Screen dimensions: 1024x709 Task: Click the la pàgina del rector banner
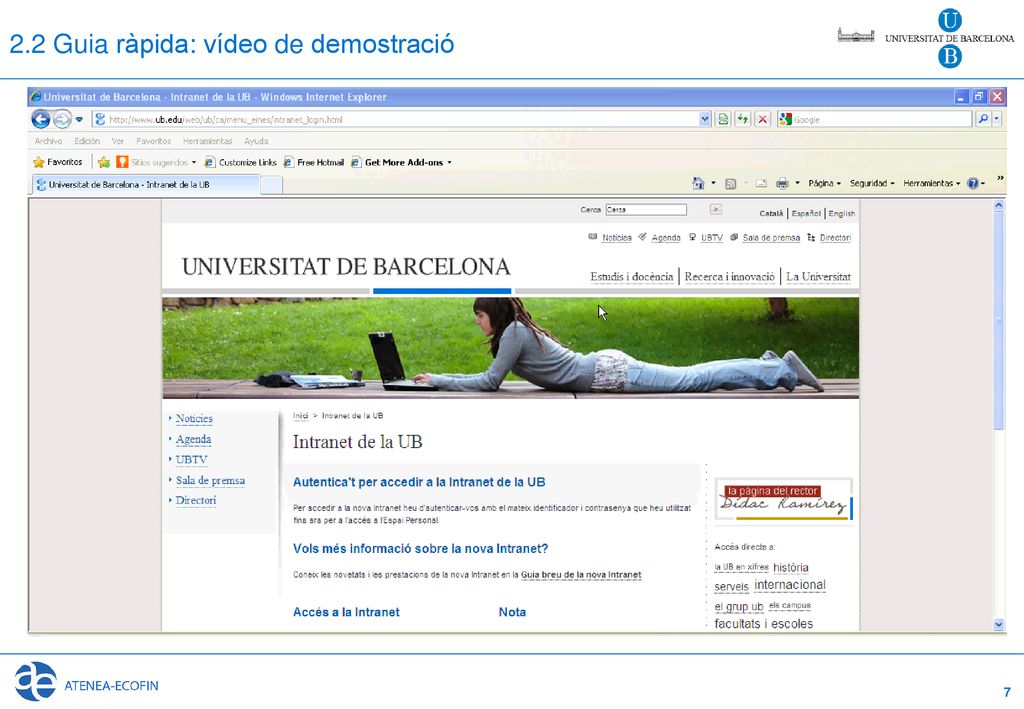pos(784,499)
